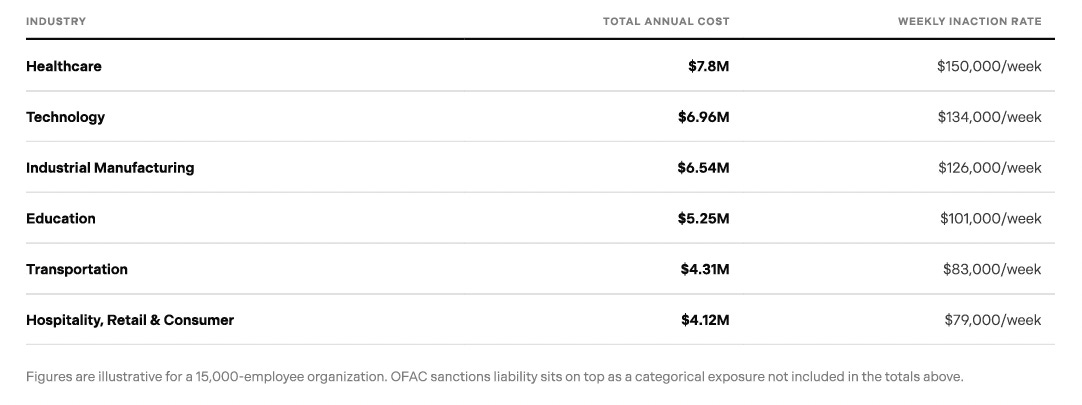The width and height of the screenshot is (1082, 405).
Task: Click the illustrative figures footnote text
Action: coord(495,377)
